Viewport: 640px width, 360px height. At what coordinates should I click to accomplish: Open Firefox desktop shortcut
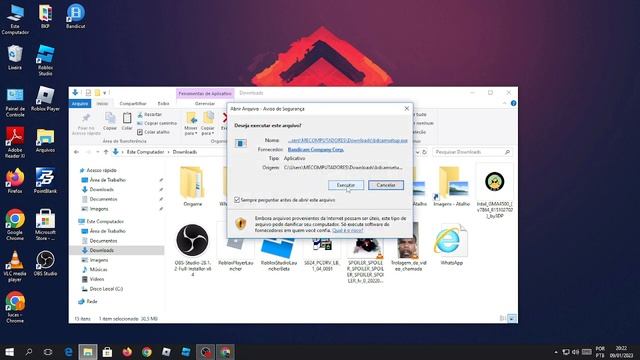[15, 181]
